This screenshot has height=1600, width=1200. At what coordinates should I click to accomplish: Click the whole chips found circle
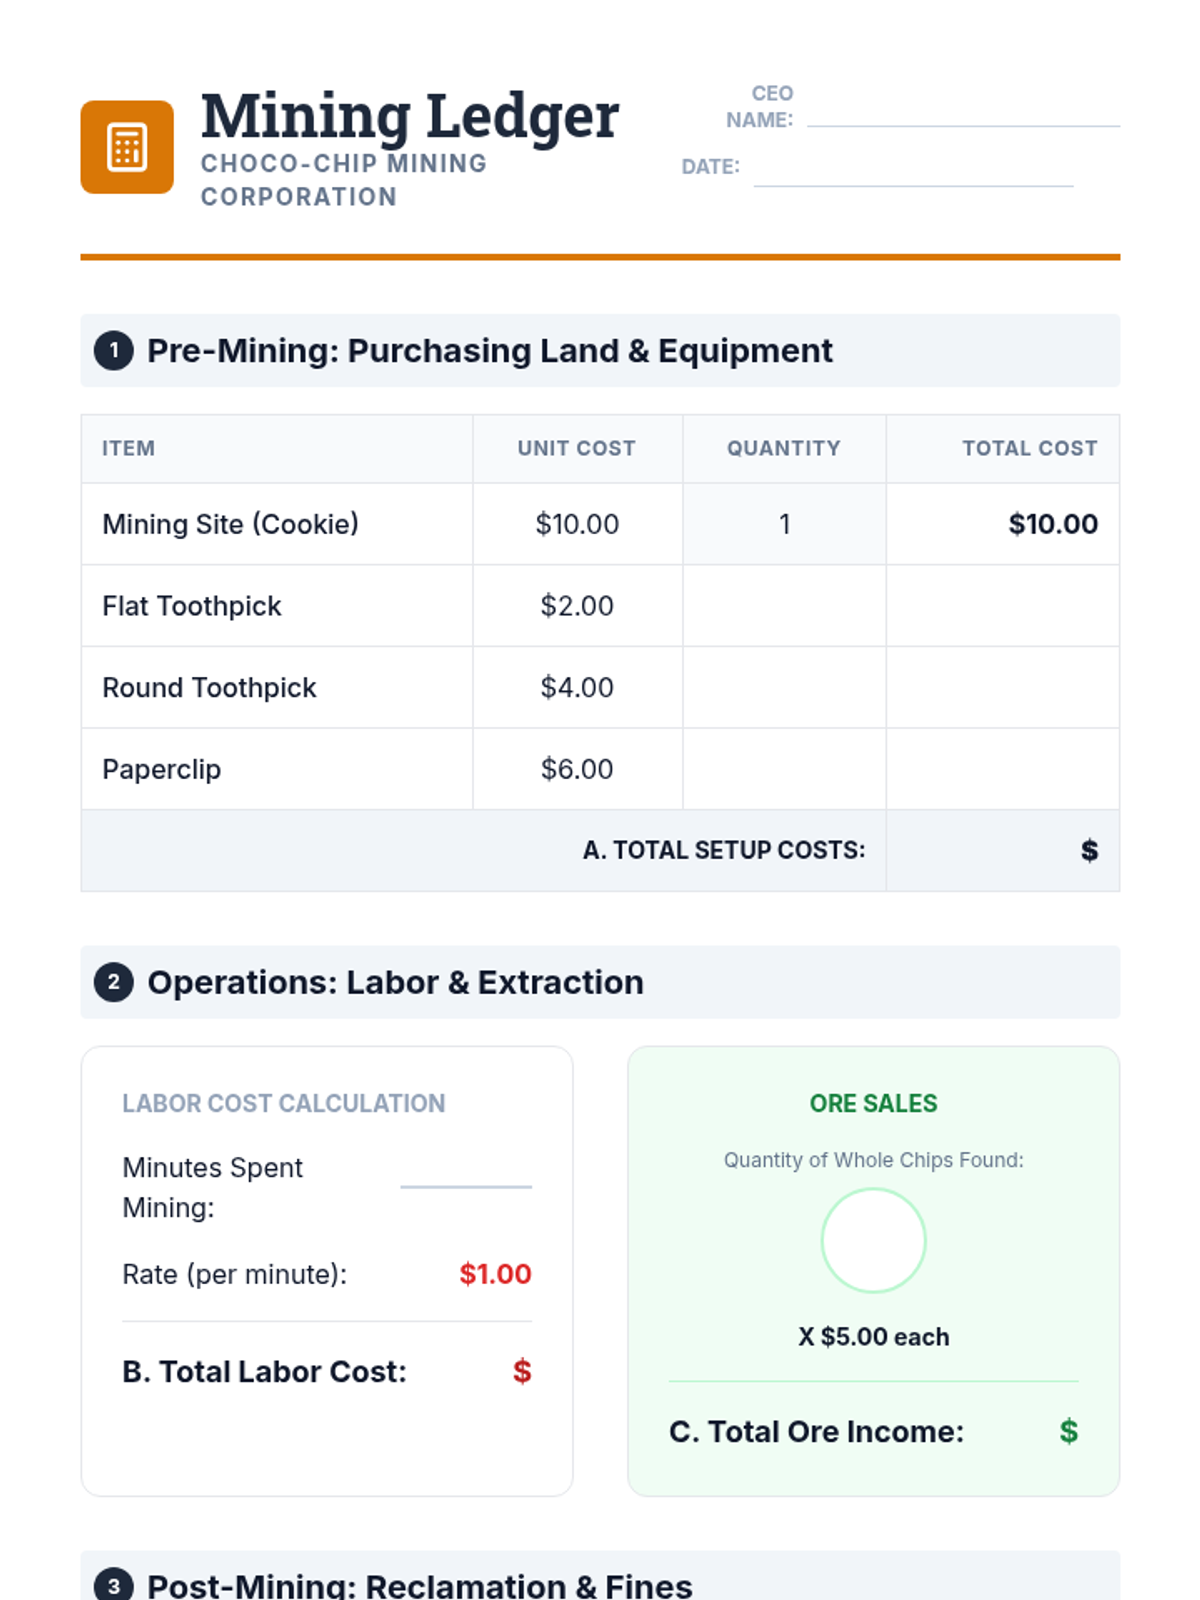click(x=873, y=1240)
